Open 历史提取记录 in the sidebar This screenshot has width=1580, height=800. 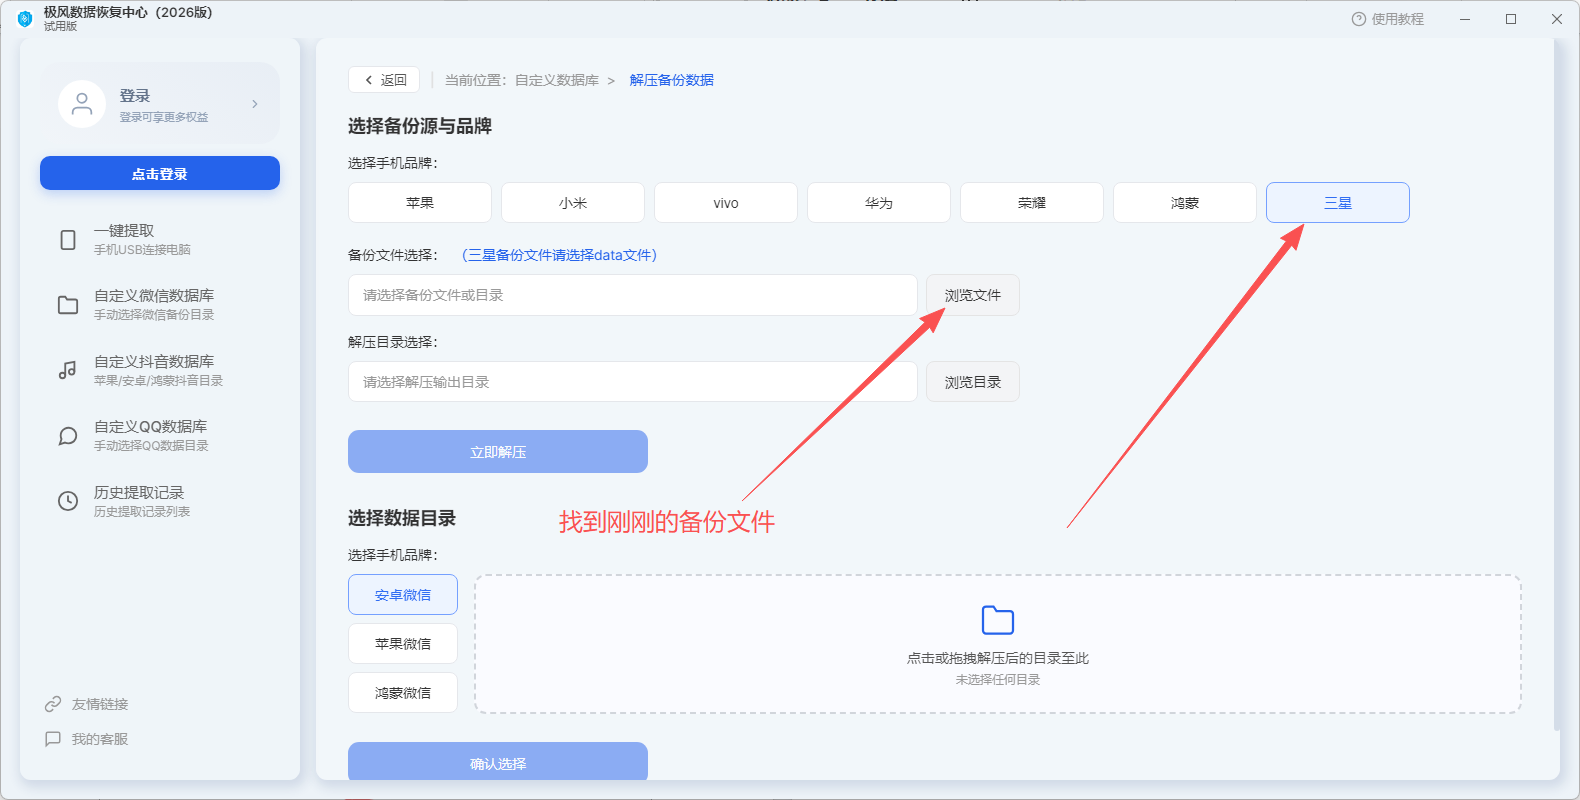[160, 501]
